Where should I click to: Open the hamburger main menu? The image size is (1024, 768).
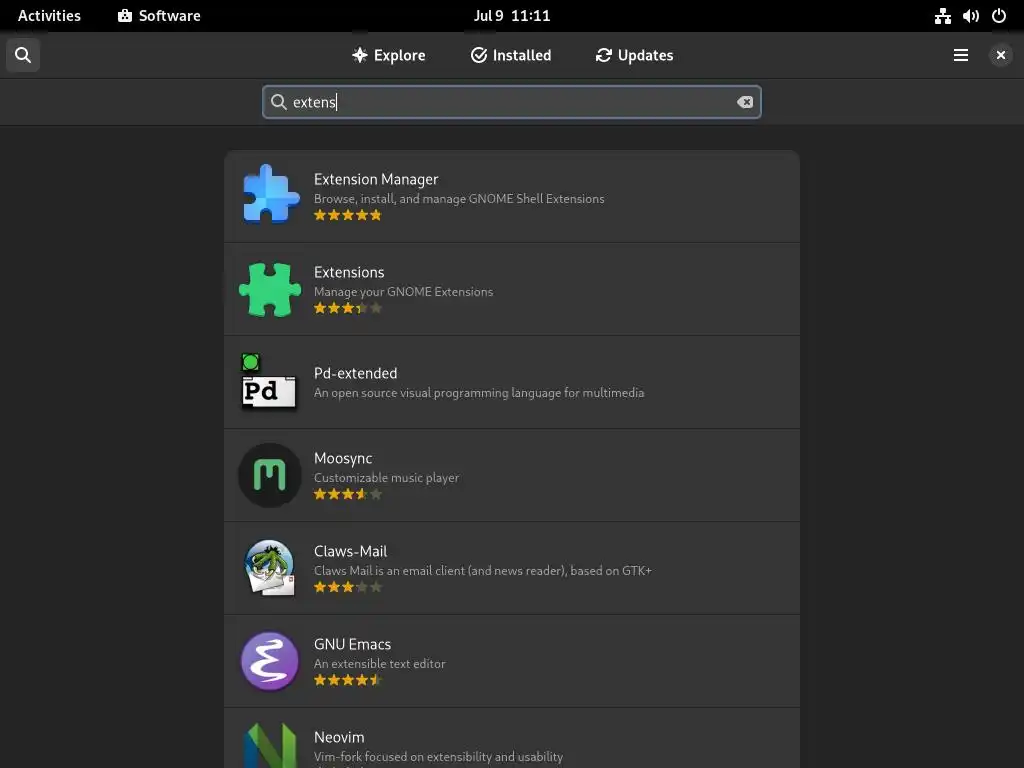pos(961,56)
